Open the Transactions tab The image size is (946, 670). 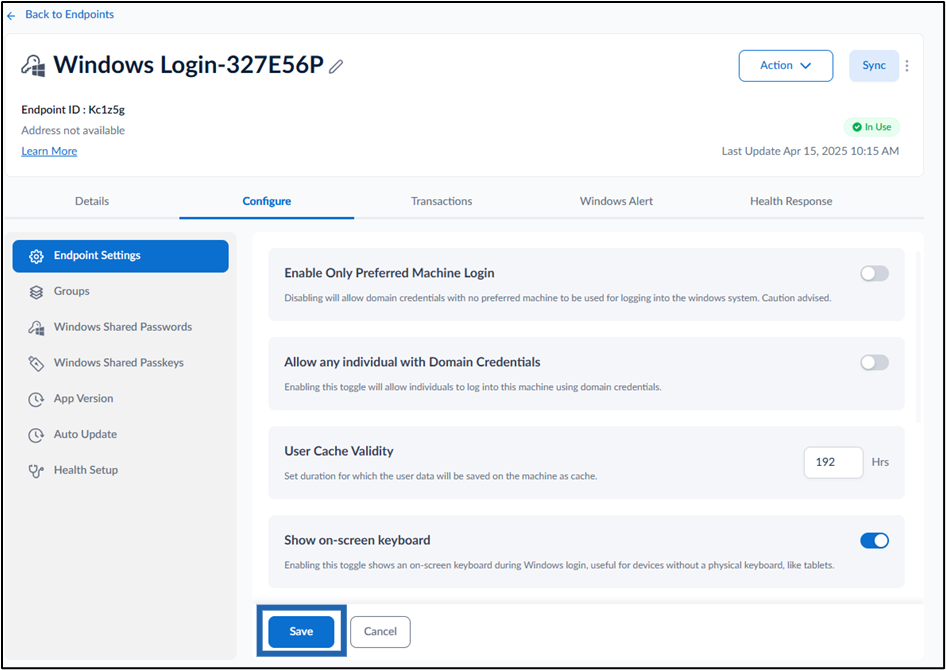[x=442, y=201]
